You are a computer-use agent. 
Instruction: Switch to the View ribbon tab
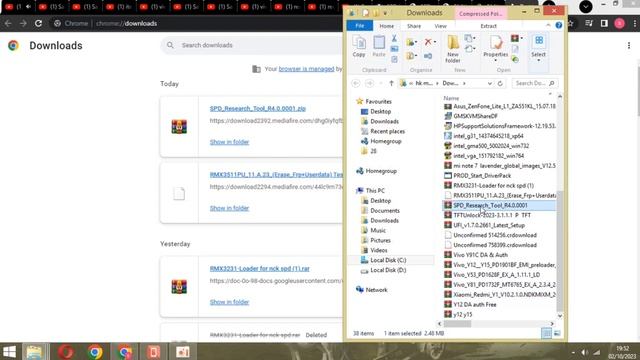pyautogui.click(x=440, y=26)
